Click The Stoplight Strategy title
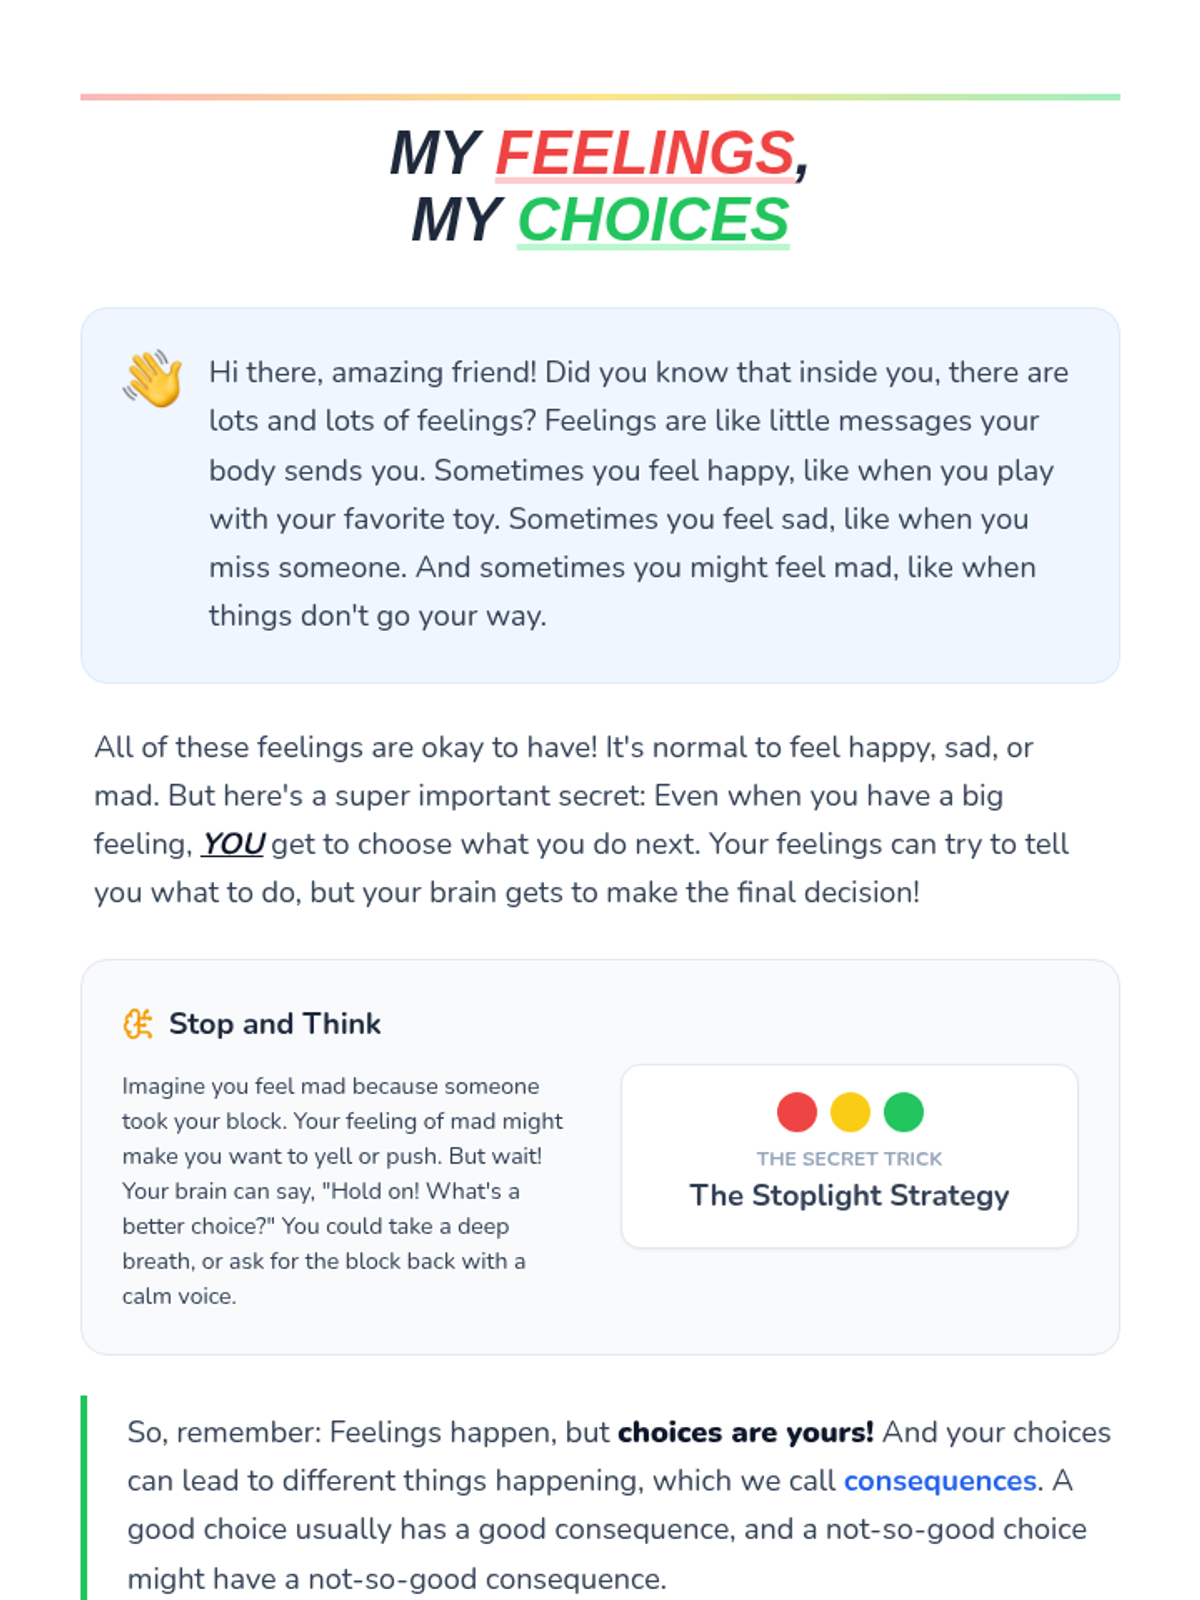1200x1600 pixels. [x=849, y=1196]
